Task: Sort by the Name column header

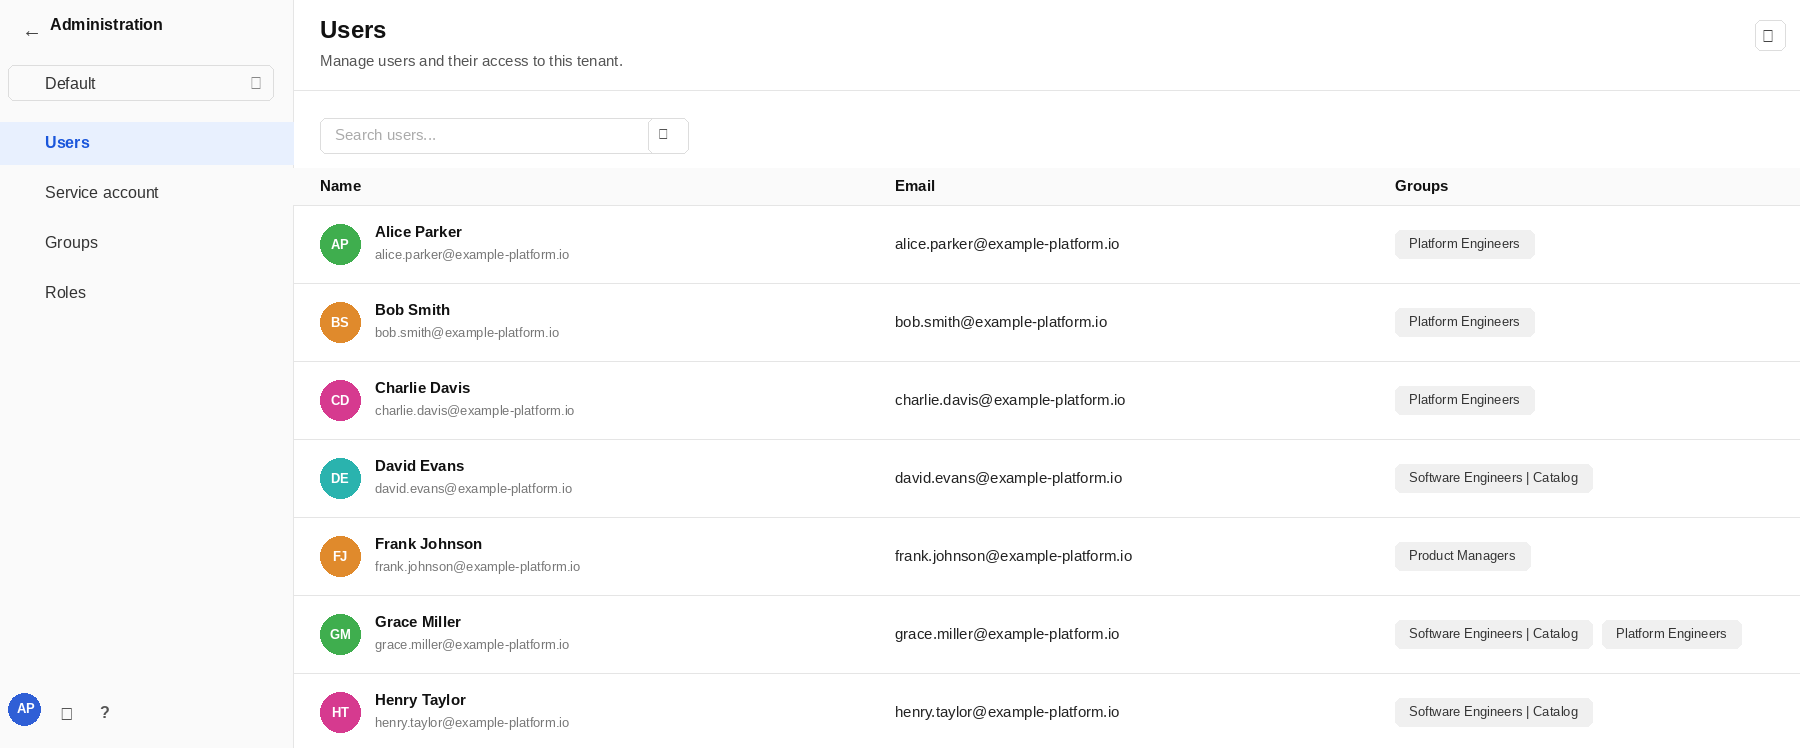Action: [x=340, y=186]
